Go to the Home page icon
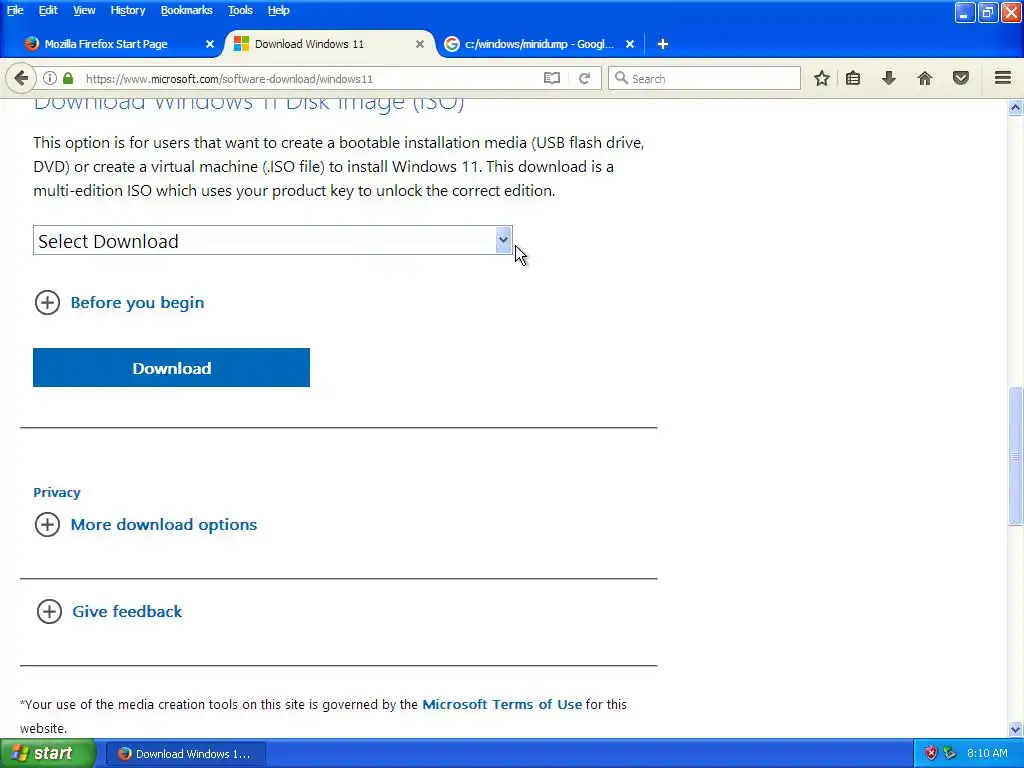Image resolution: width=1024 pixels, height=768 pixels. pos(925,78)
